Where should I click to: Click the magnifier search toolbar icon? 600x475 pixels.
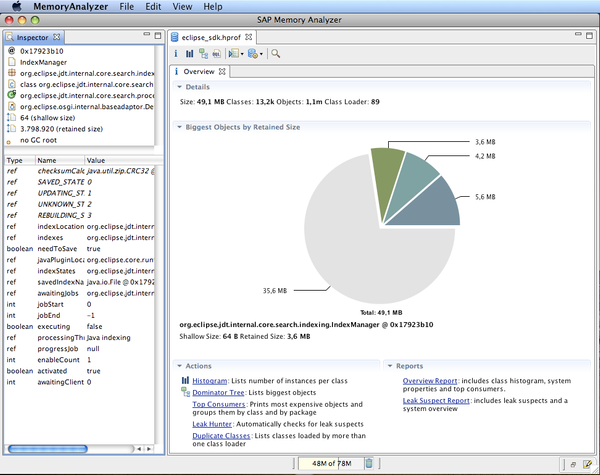tap(275, 53)
